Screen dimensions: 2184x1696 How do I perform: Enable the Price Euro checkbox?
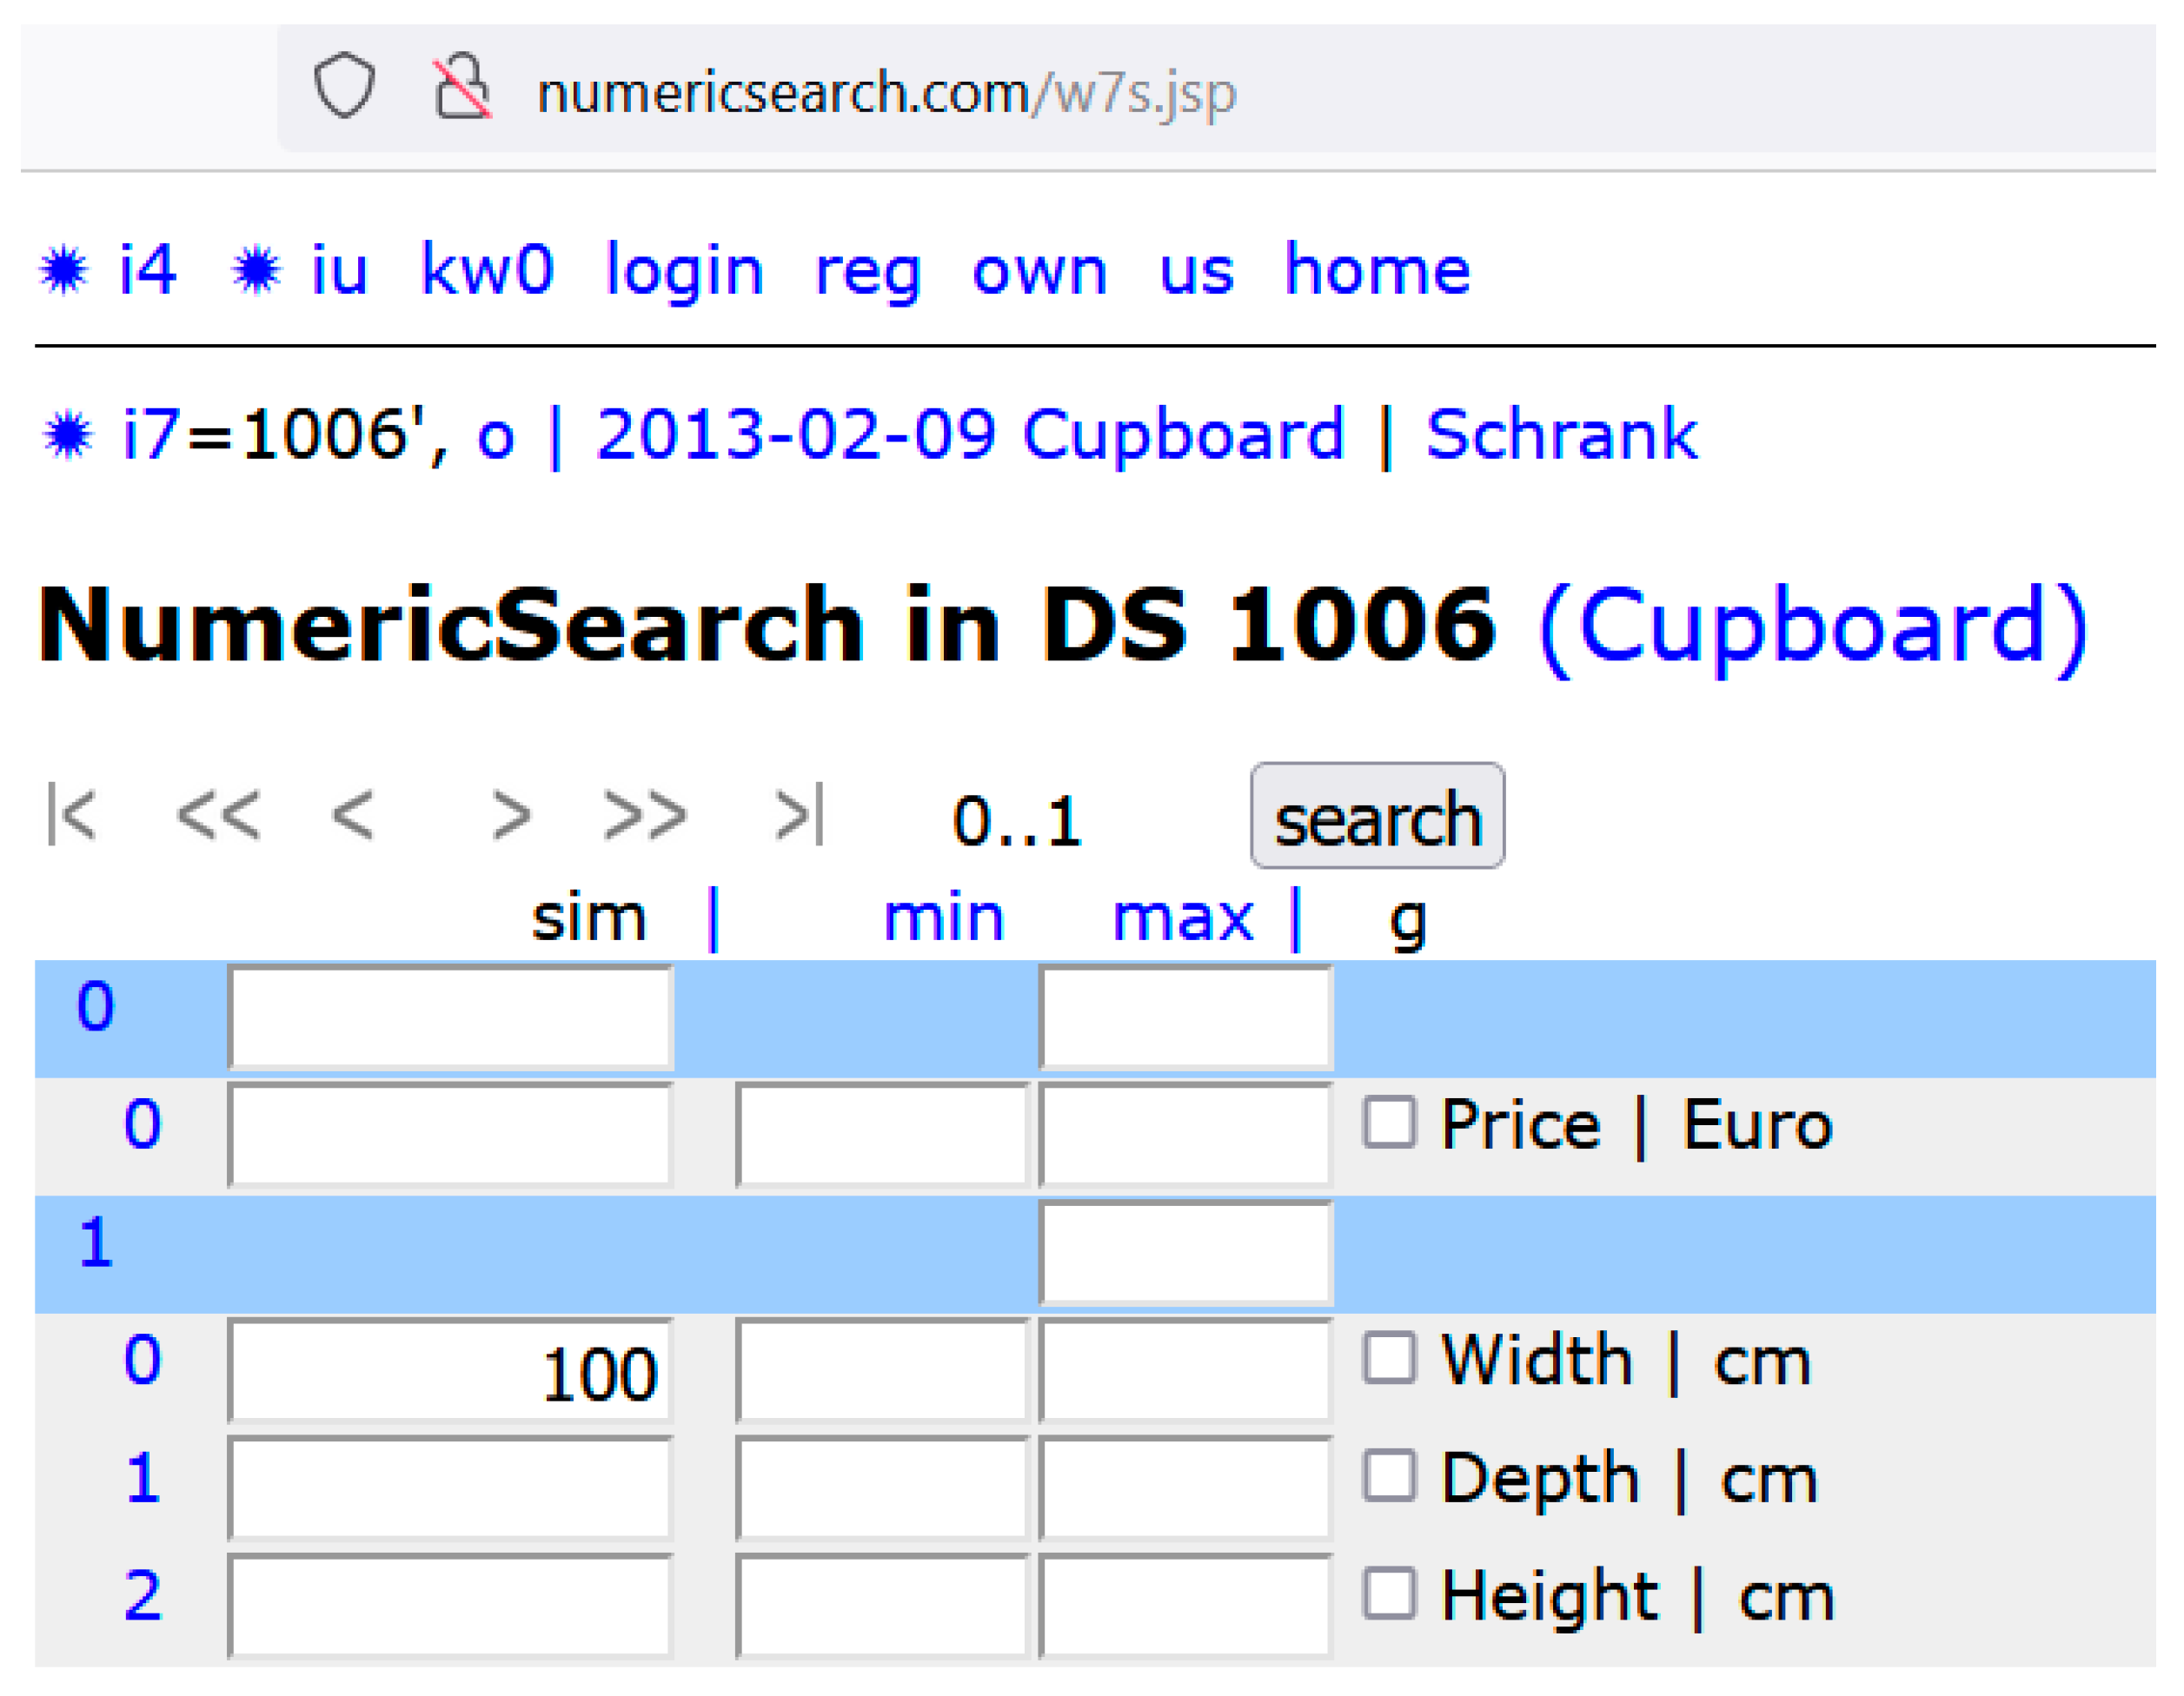click(x=1389, y=1122)
